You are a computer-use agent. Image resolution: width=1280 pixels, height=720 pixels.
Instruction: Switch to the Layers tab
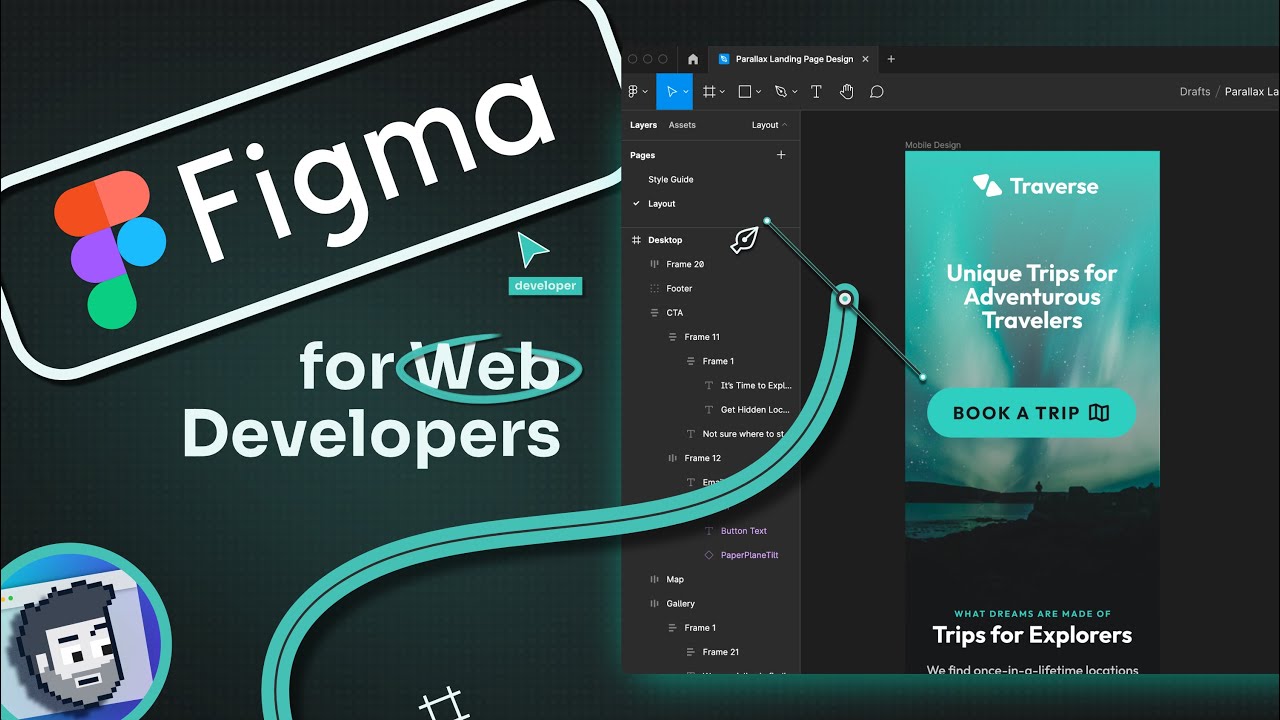coord(643,125)
